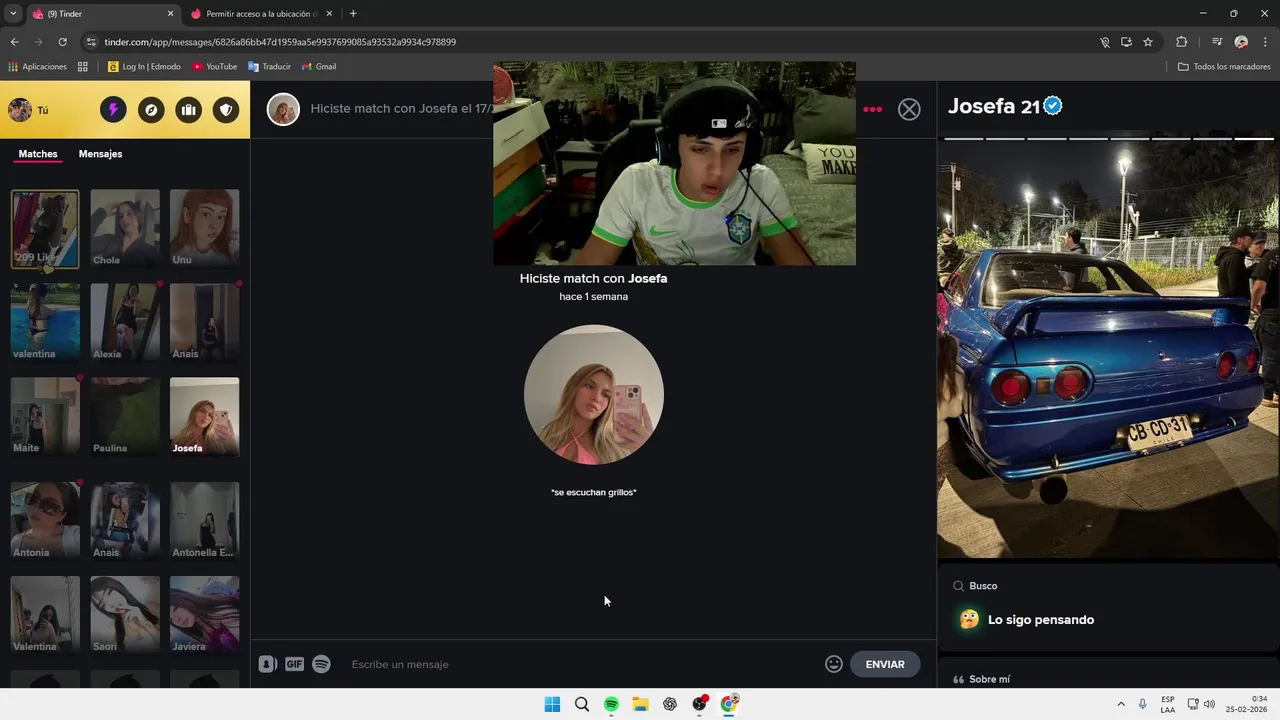Open the Spotify song share icon
This screenshot has width=1280, height=720.
pyautogui.click(x=321, y=664)
